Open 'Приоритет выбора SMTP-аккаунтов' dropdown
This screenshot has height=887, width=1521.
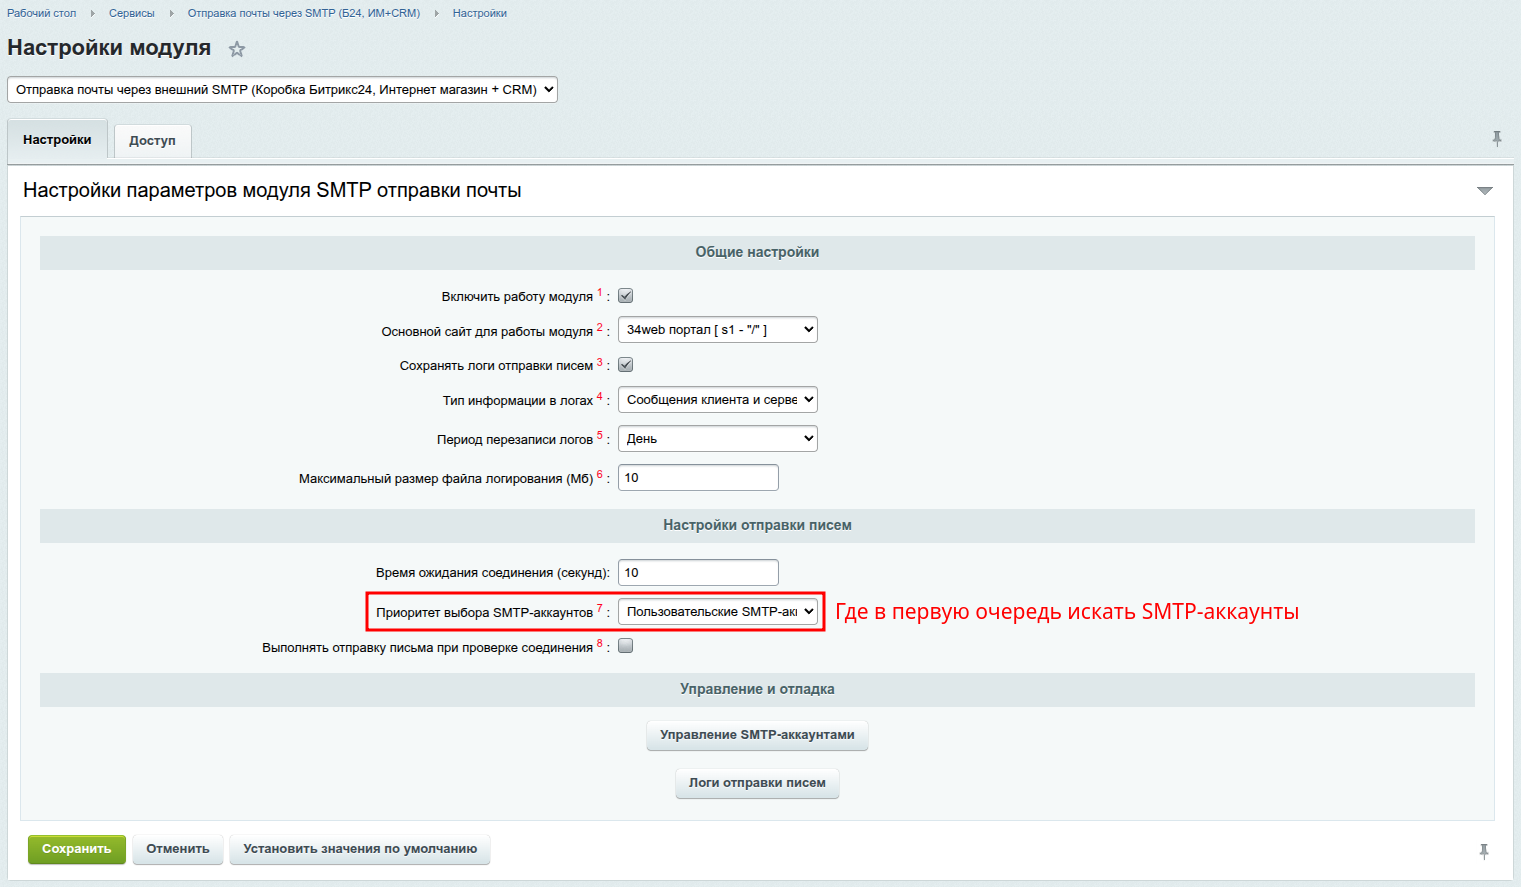718,612
